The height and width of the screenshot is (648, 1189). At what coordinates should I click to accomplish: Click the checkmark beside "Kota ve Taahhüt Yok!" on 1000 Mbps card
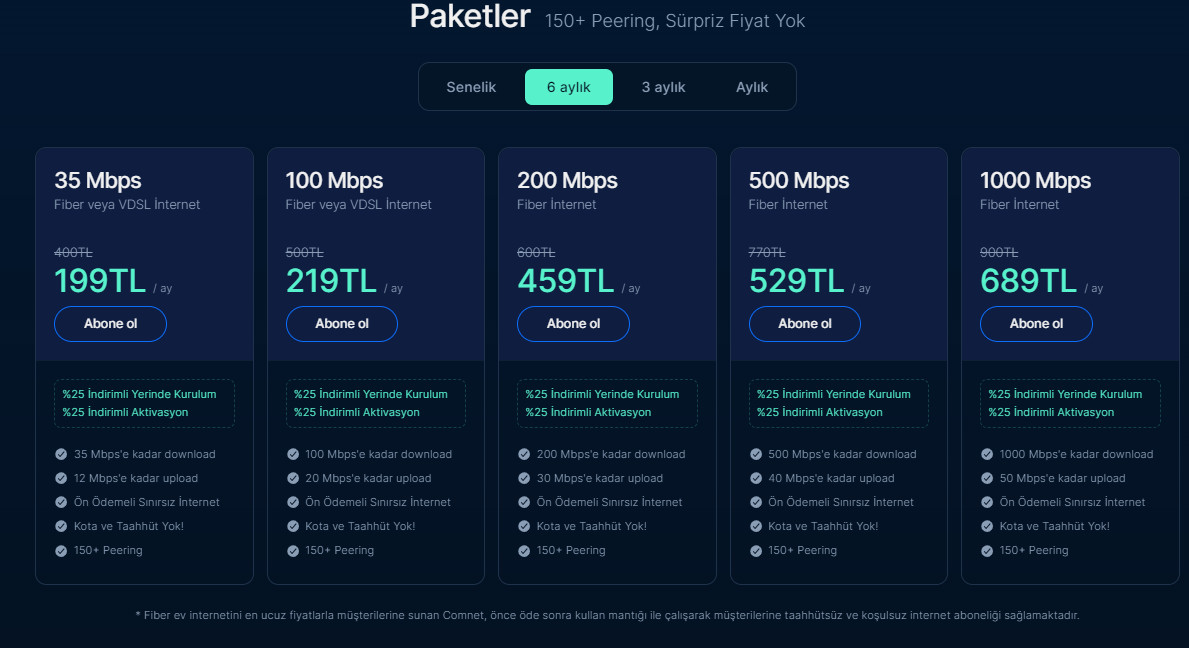[x=985, y=526]
